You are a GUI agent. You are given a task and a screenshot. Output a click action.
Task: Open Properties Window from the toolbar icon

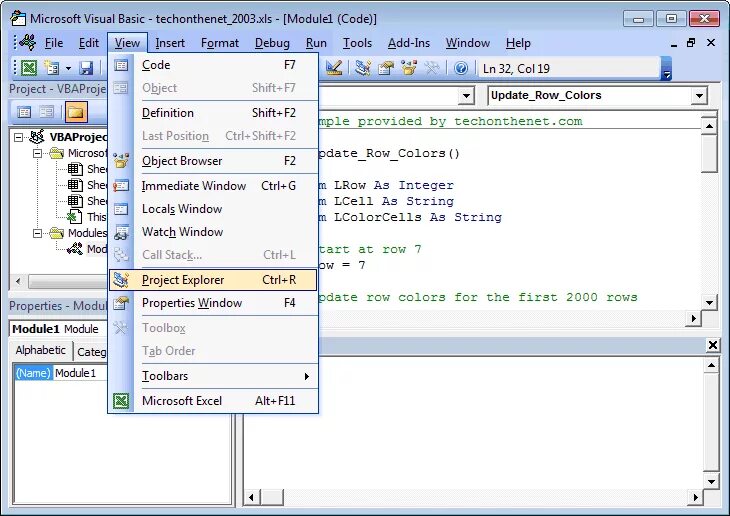coord(385,68)
